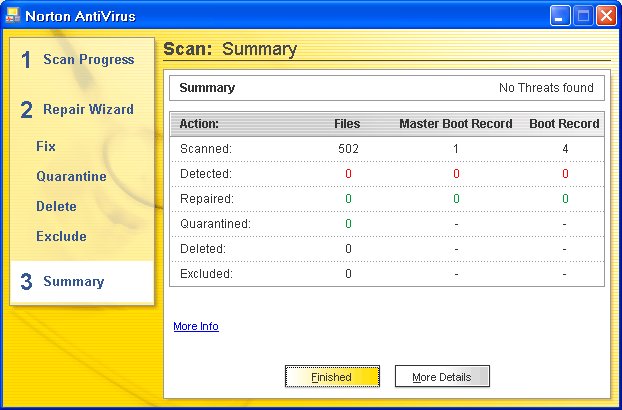The height and width of the screenshot is (410, 622).
Task: Close the Norton AntiVirus window
Action: 607,16
